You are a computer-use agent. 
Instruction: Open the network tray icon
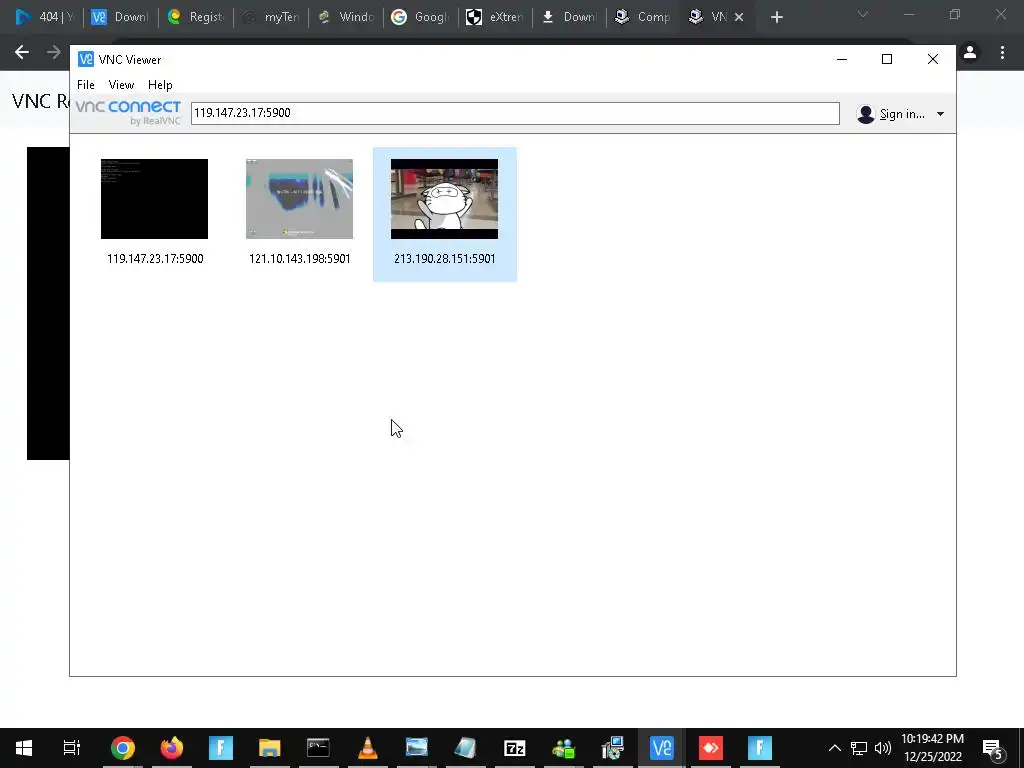point(859,748)
